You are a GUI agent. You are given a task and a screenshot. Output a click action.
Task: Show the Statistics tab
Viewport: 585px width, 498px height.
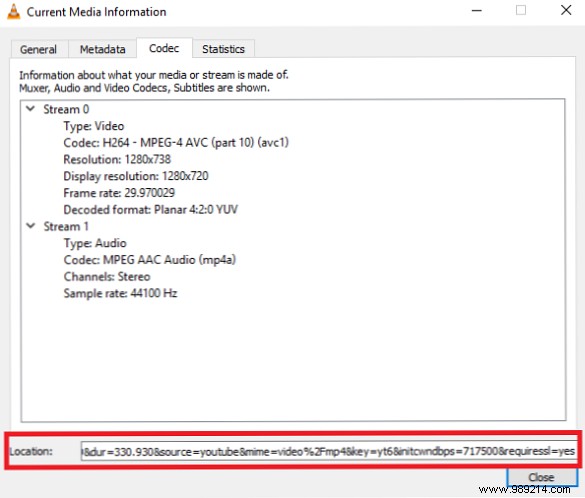[x=223, y=49]
